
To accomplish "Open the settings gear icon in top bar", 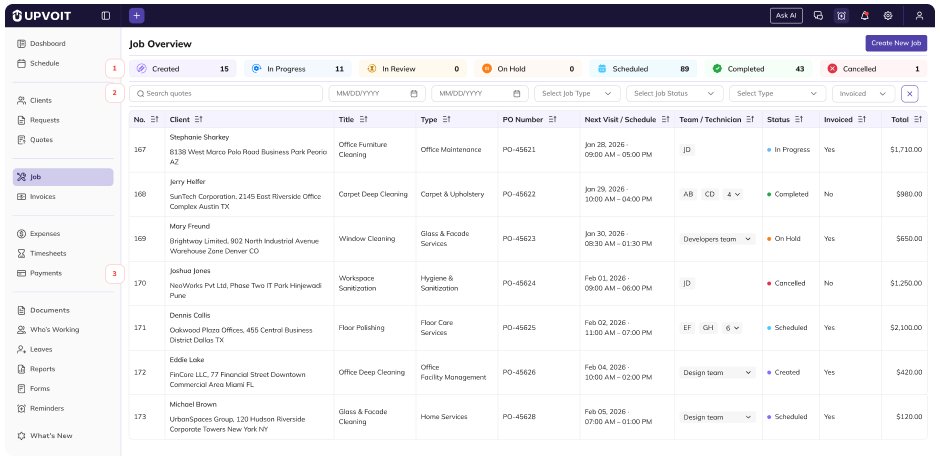I will click(x=887, y=16).
